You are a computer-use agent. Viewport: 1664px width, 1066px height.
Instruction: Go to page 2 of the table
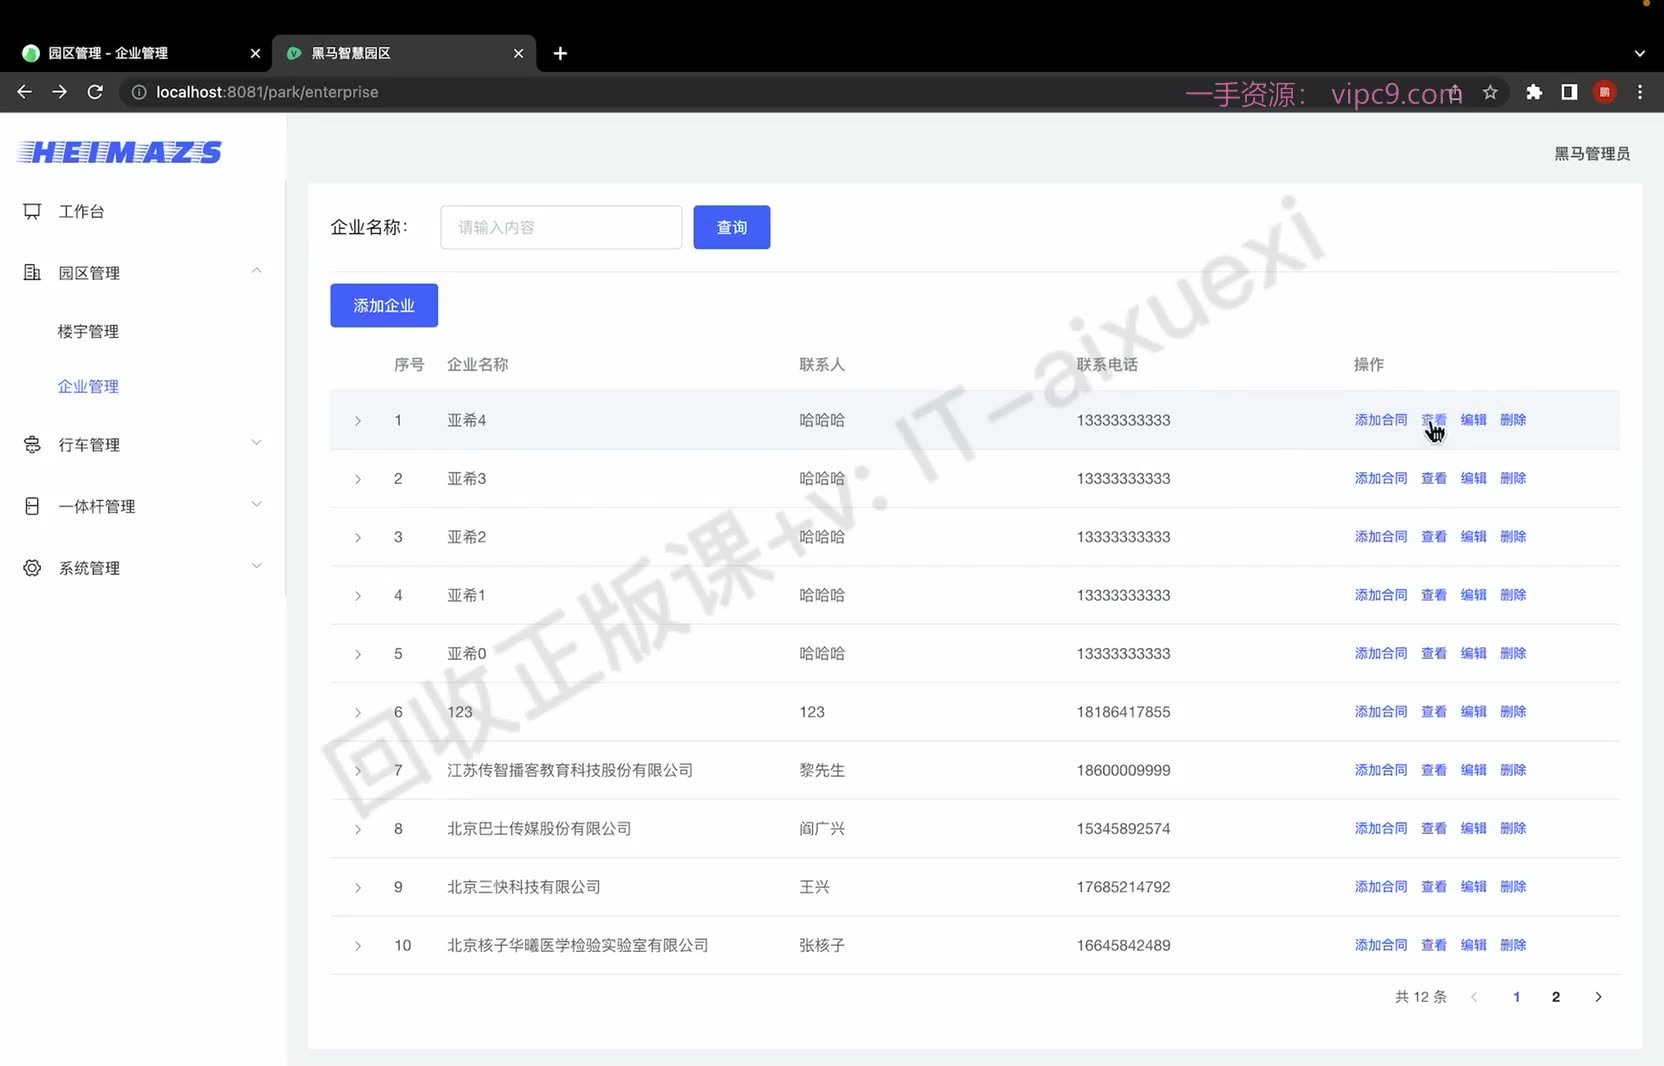pyautogui.click(x=1556, y=997)
